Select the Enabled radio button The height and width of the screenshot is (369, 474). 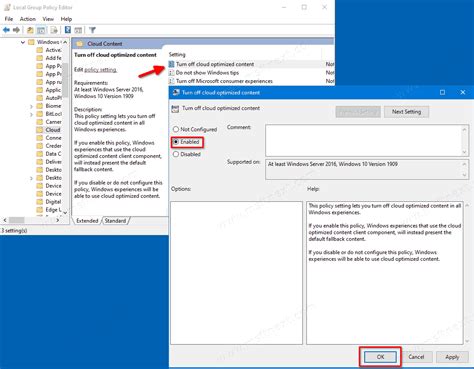coord(176,142)
